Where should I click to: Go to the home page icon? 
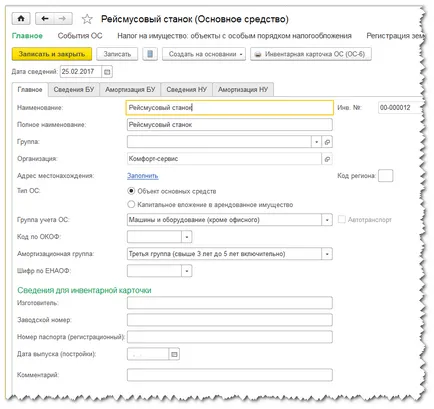point(21,19)
